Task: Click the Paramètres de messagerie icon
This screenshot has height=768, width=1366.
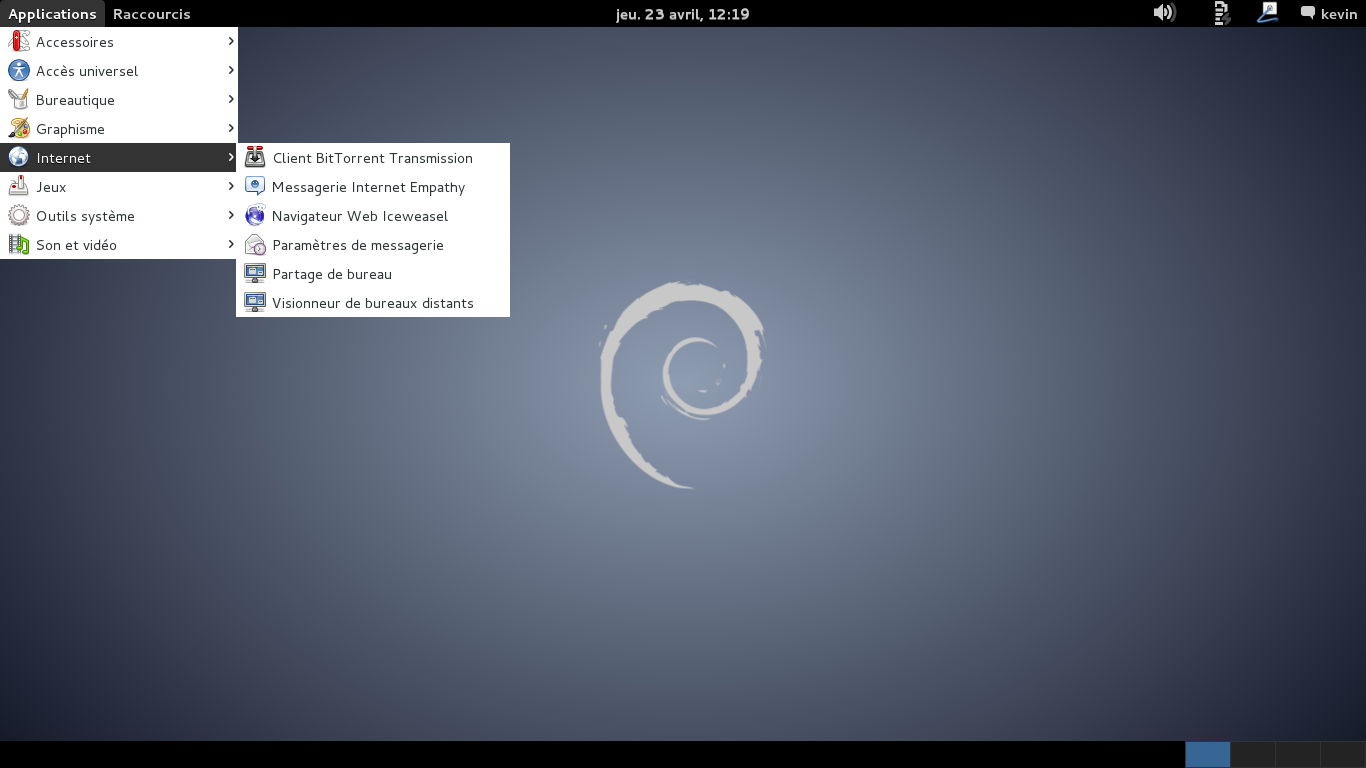Action: tap(255, 245)
